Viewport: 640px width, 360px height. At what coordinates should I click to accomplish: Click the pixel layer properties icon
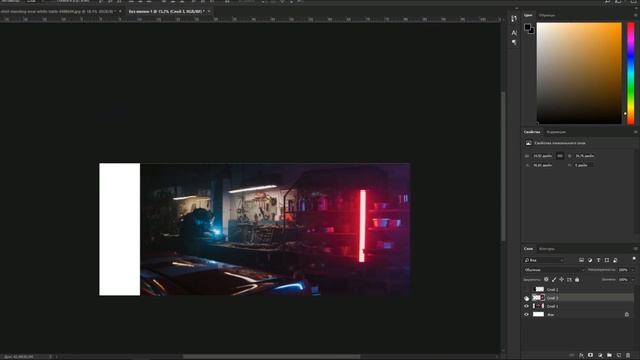coord(529,143)
